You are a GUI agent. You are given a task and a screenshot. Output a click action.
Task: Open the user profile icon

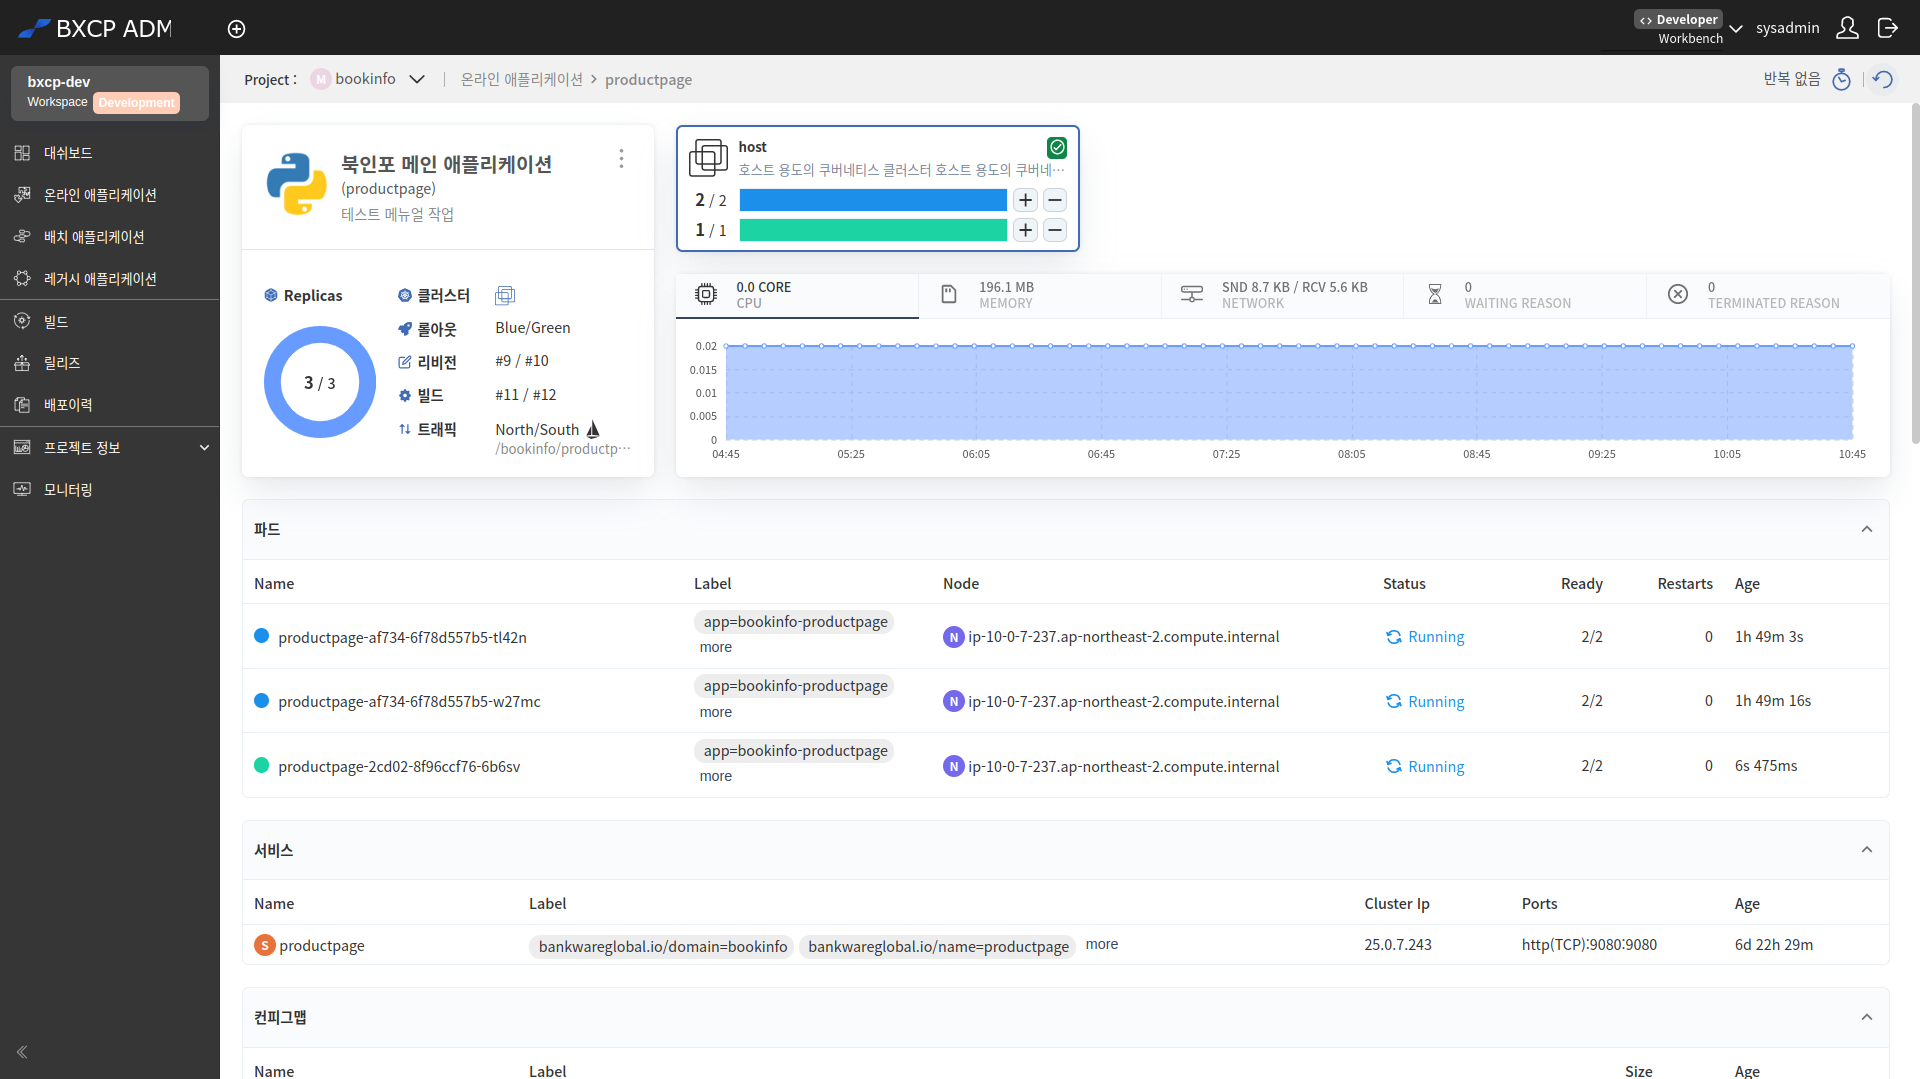(1847, 28)
